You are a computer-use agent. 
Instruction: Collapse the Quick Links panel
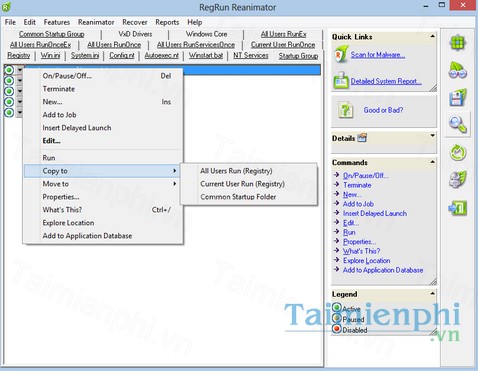click(432, 36)
